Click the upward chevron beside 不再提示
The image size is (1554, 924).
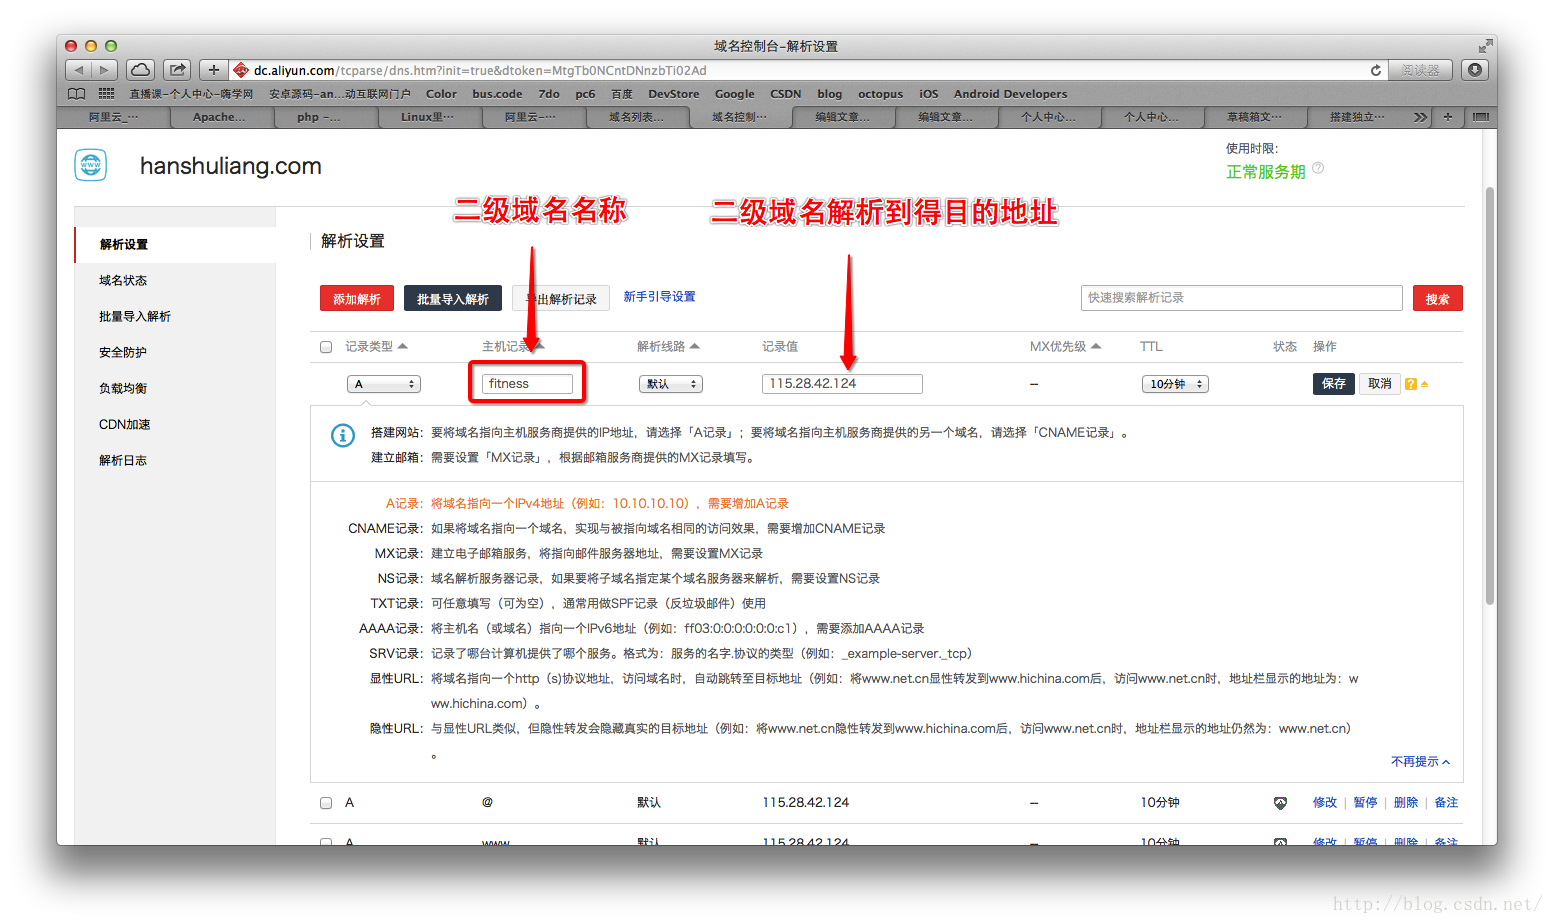pyautogui.click(x=1446, y=762)
